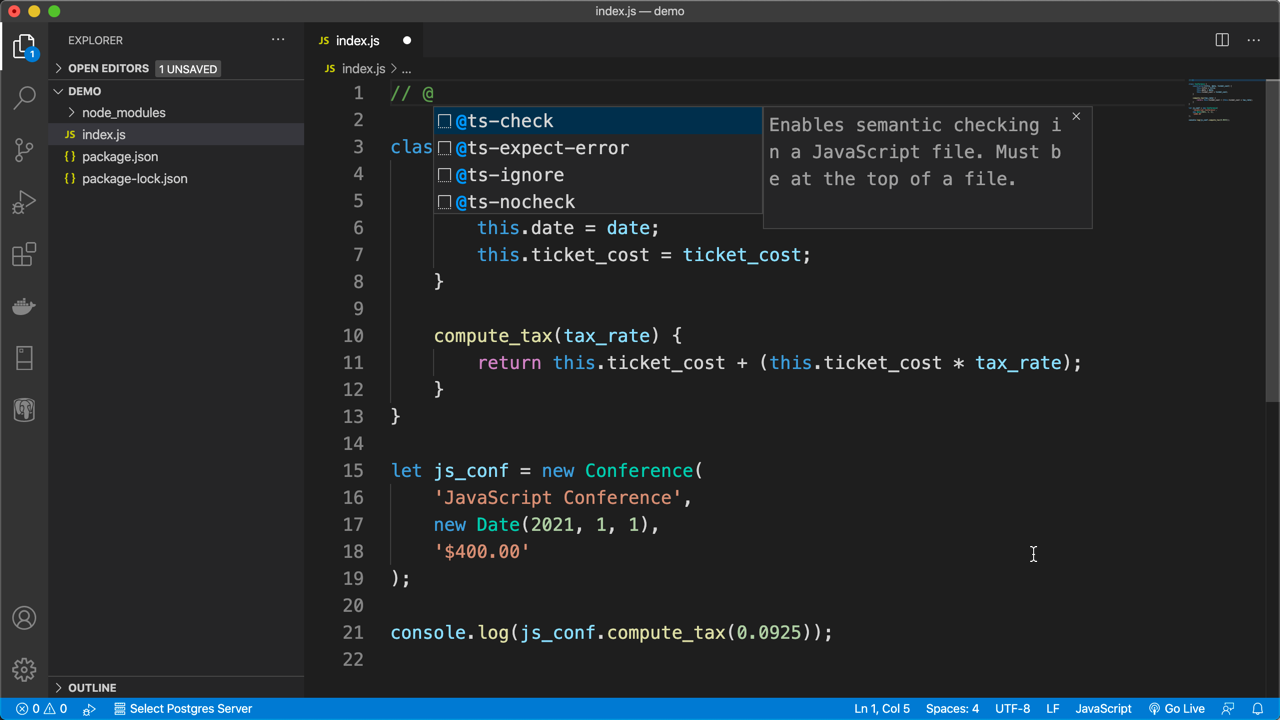1280x720 pixels.
Task: Open editor more actions ellipsis
Action: click(1254, 40)
